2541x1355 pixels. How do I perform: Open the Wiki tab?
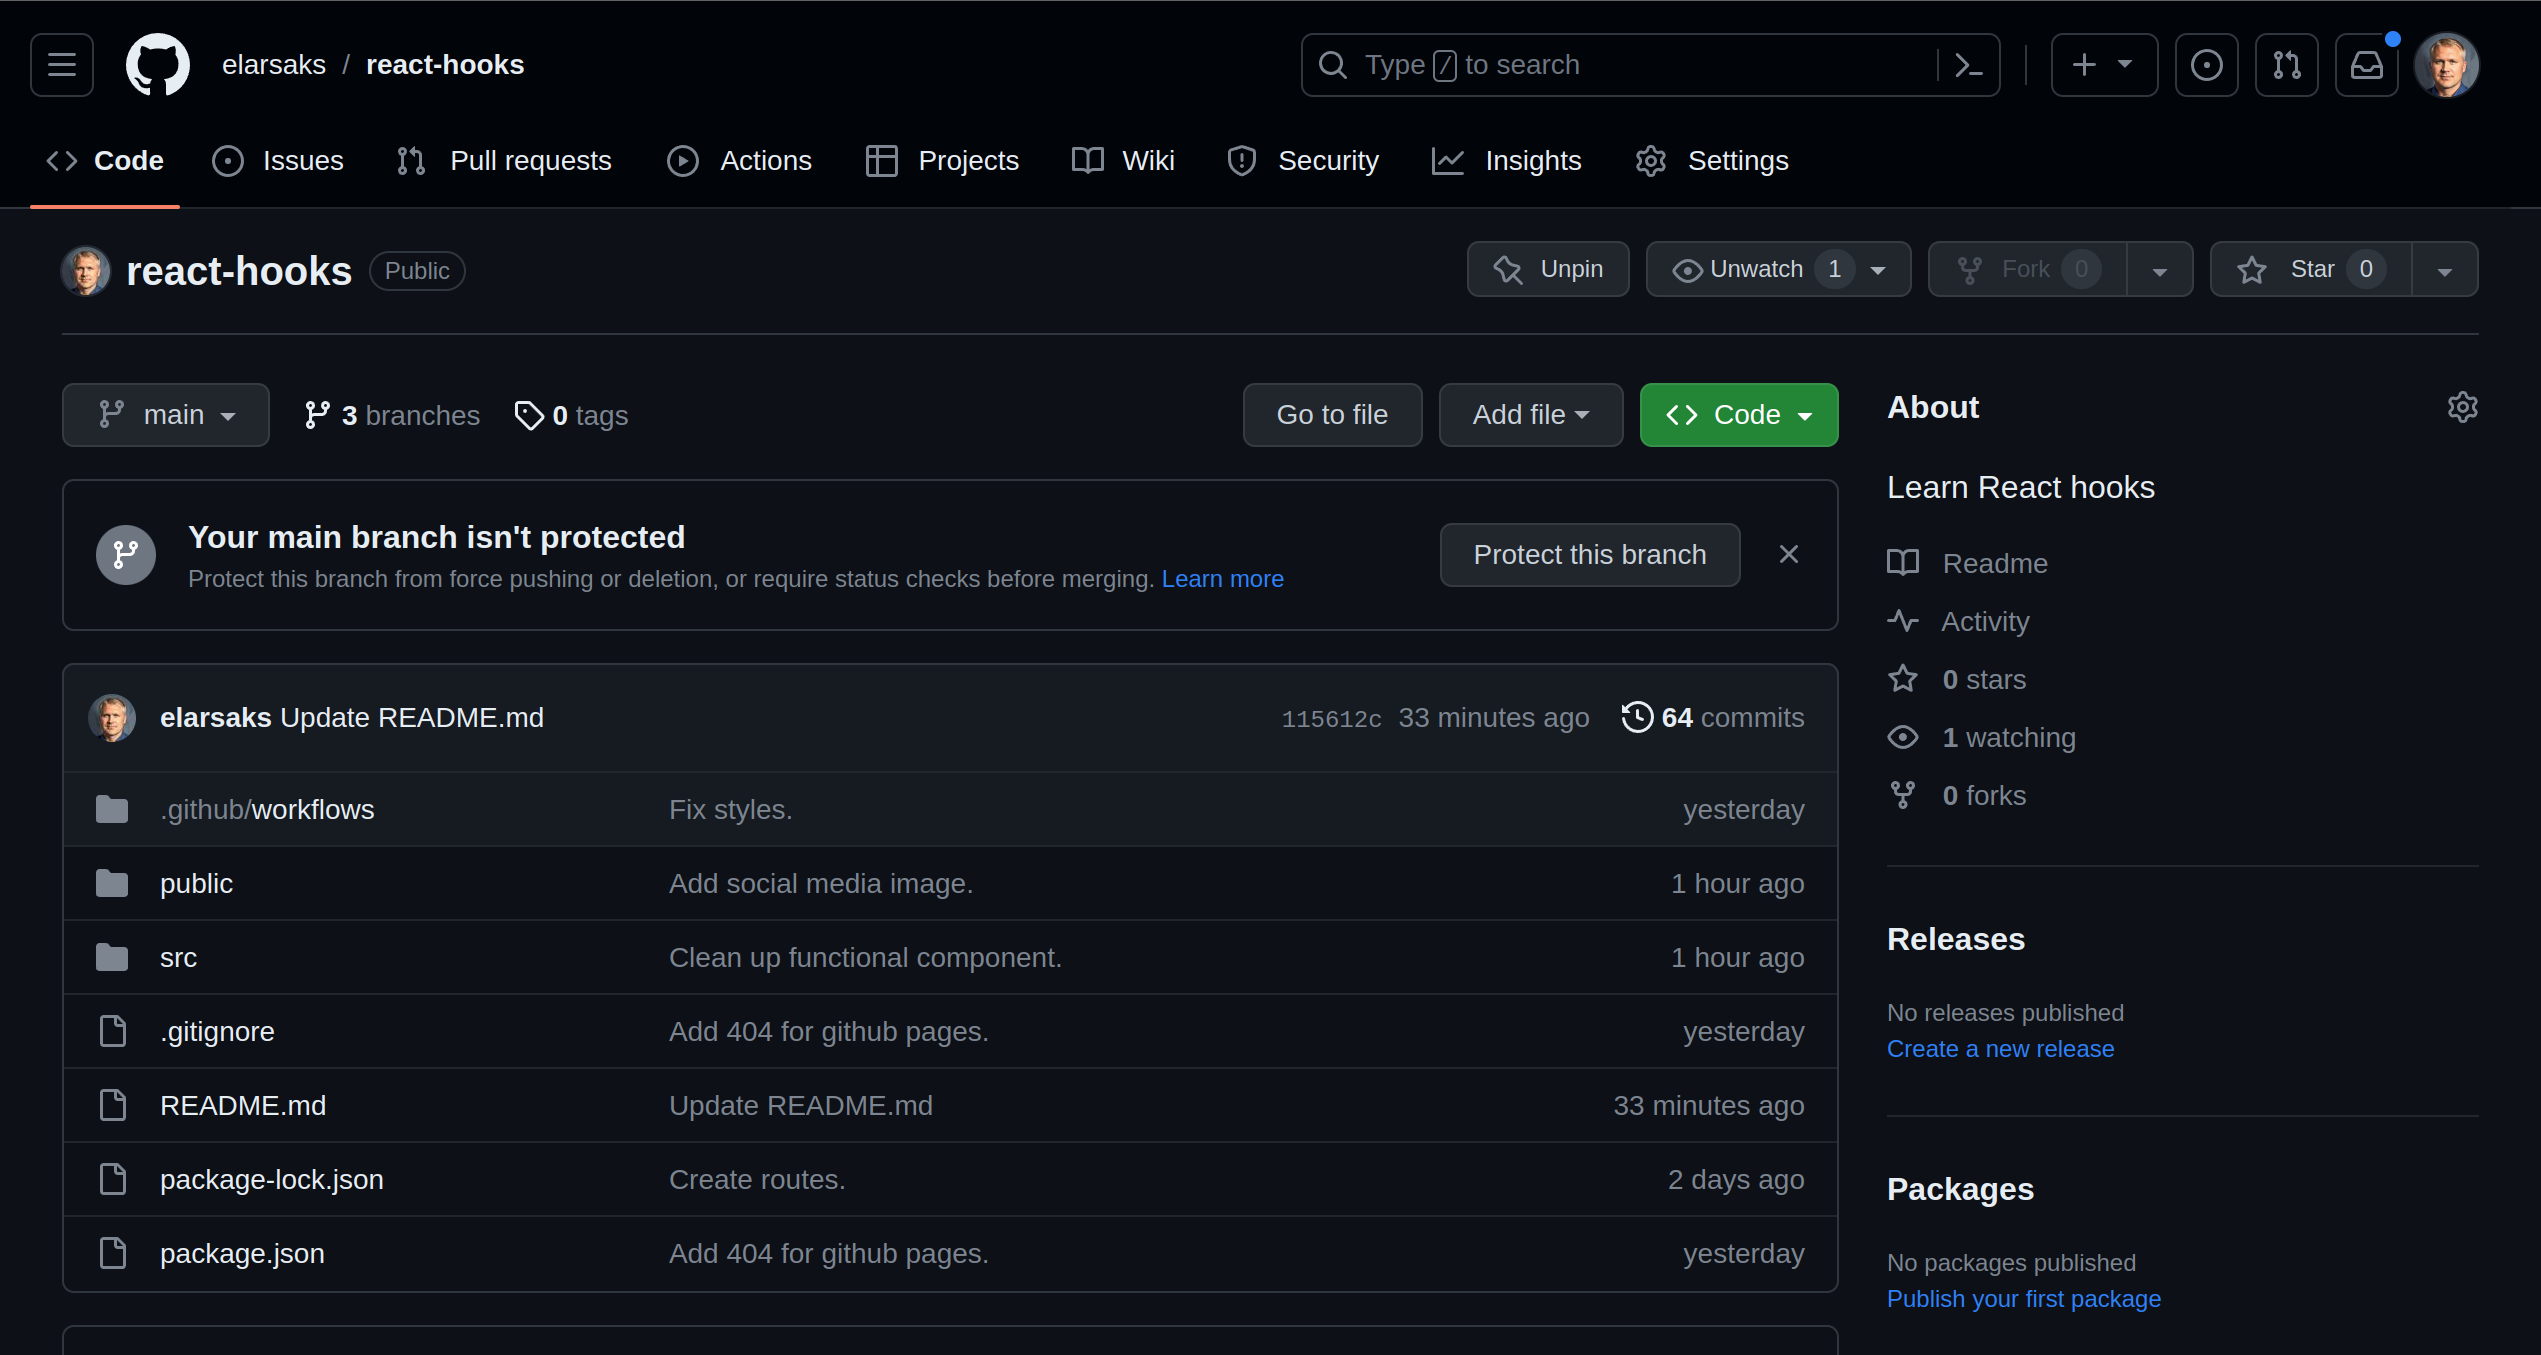pyautogui.click(x=1123, y=161)
